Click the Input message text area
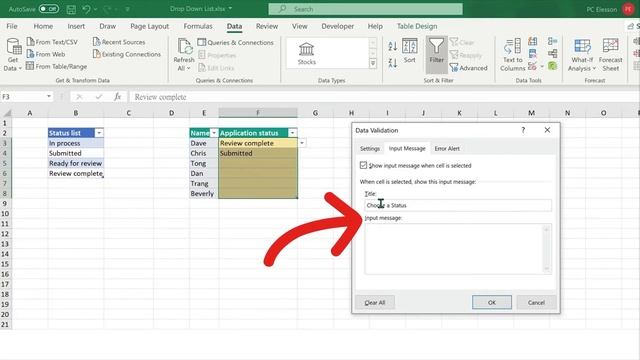This screenshot has width=640, height=360. coord(454,249)
